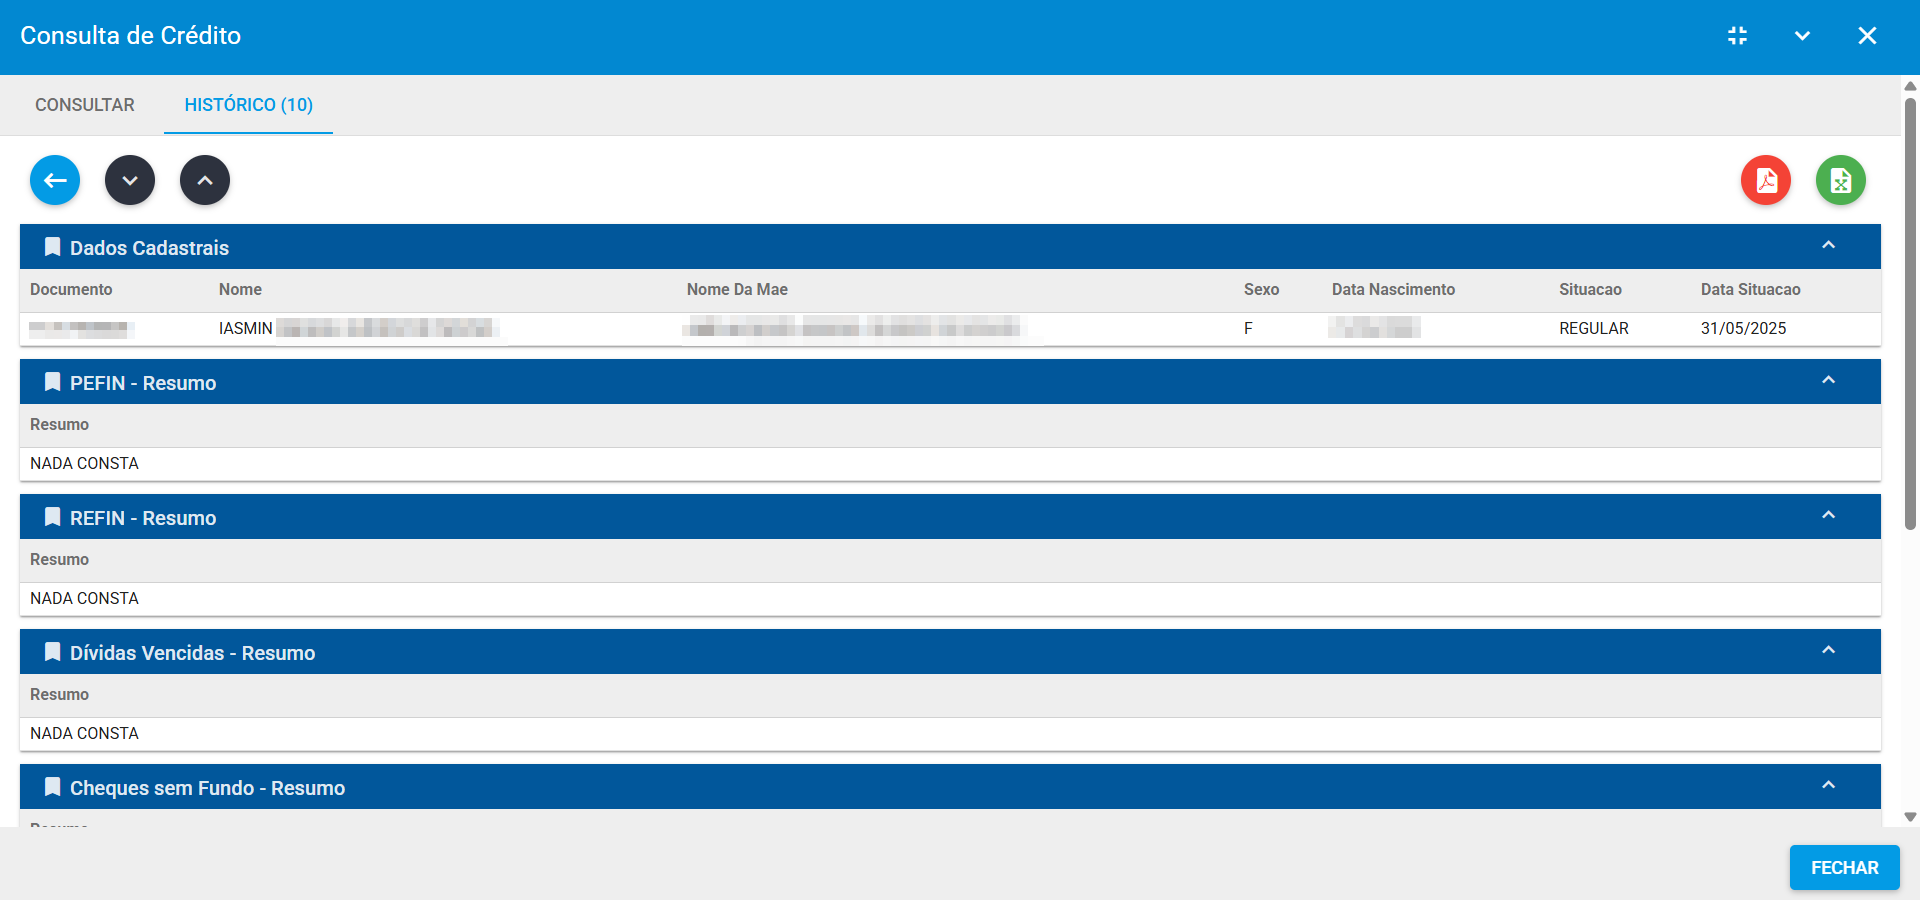Click the scrollbar up arrow

pos(1910,86)
